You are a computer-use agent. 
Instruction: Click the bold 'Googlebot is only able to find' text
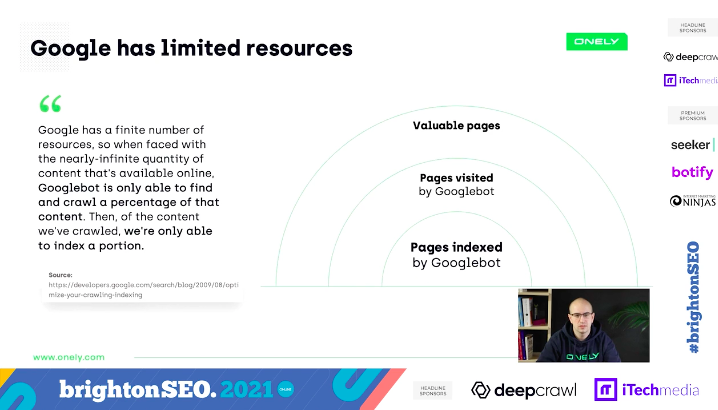[x=125, y=188]
